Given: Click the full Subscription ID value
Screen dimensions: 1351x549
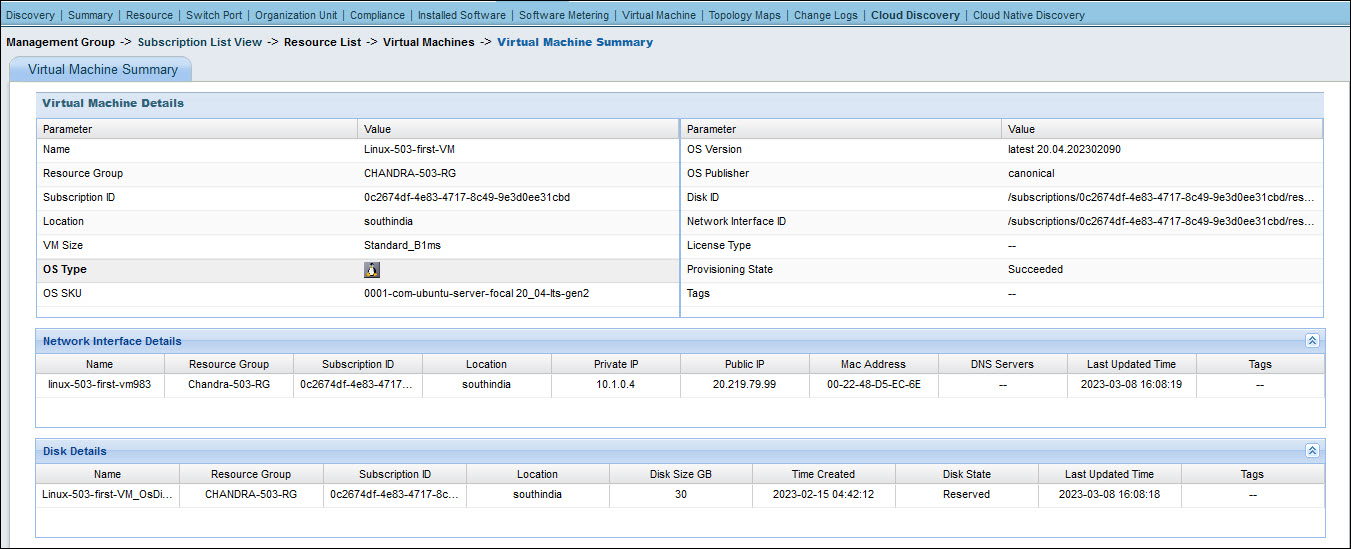Looking at the screenshot, I should click(467, 198).
